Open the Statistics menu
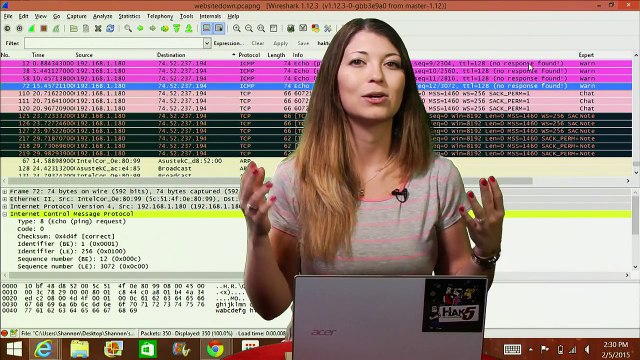 [129, 16]
